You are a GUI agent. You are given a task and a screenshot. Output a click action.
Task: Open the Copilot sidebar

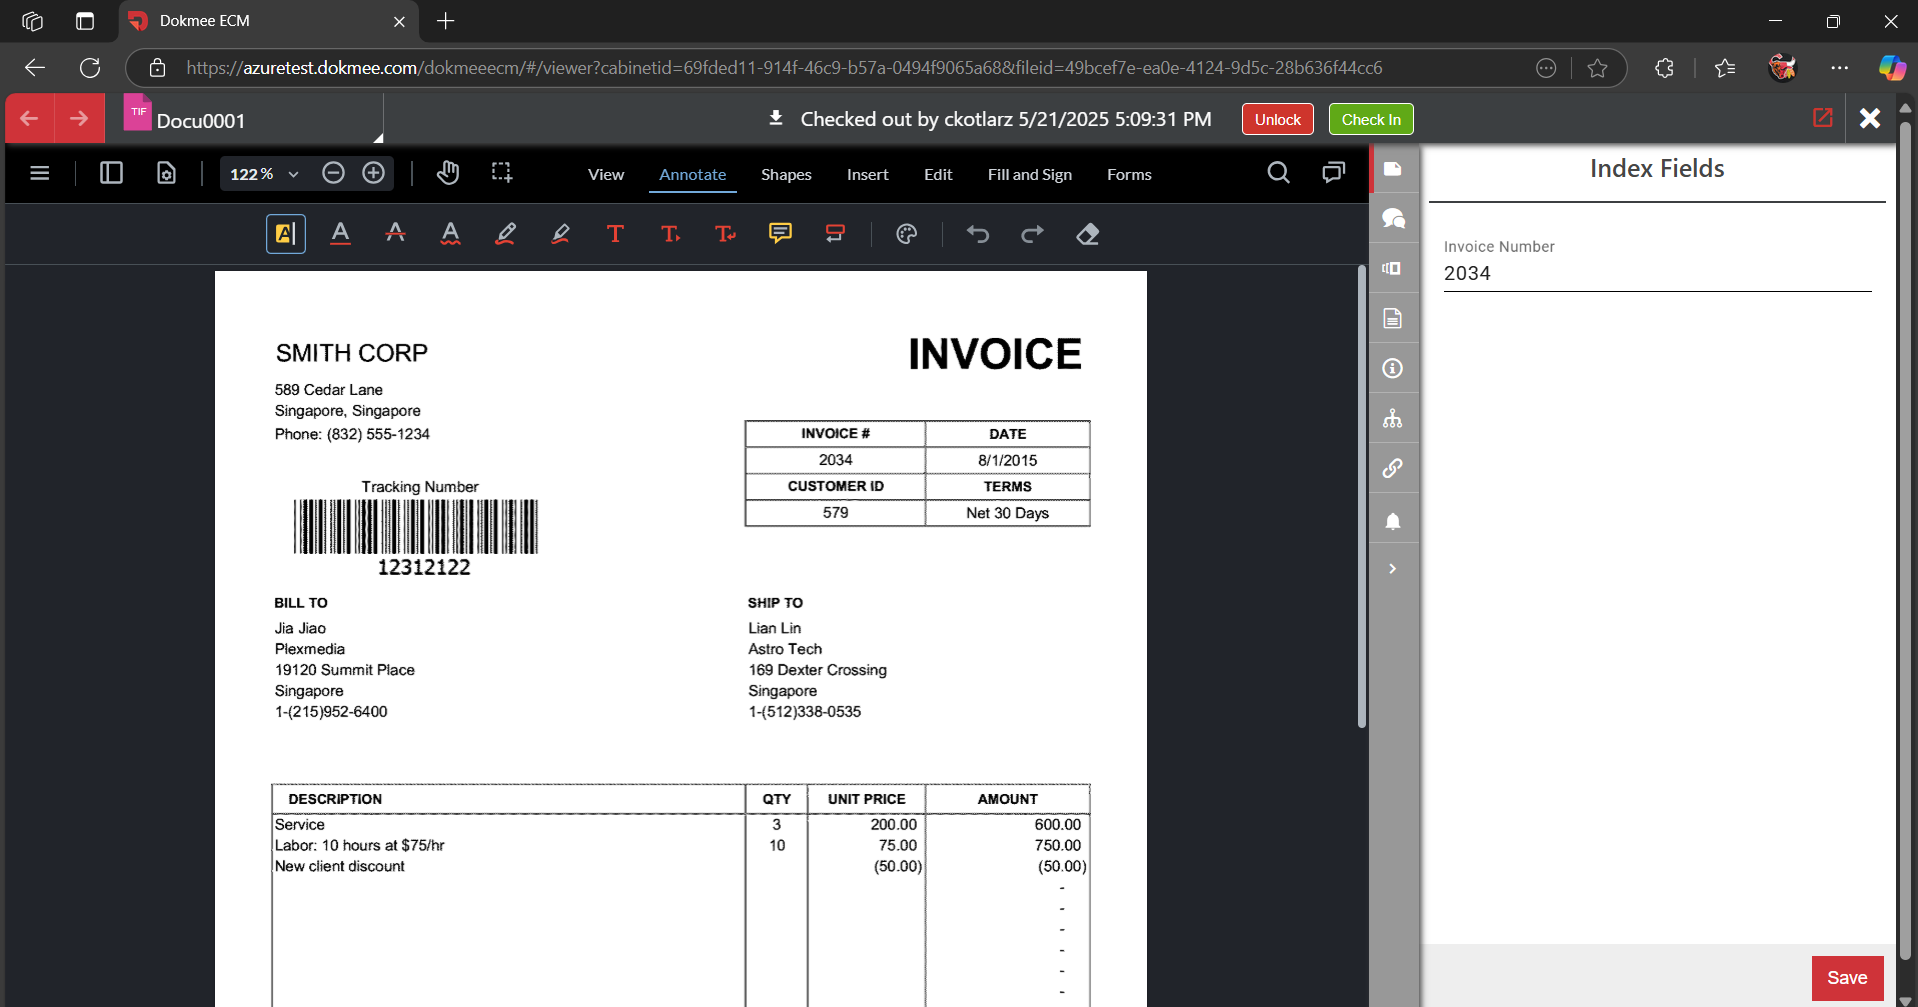click(1891, 68)
